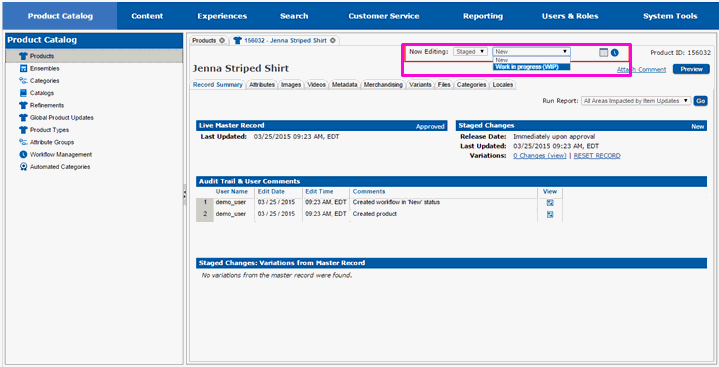Select the Merchandising tab
The width and height of the screenshot is (719, 367).
click(383, 85)
